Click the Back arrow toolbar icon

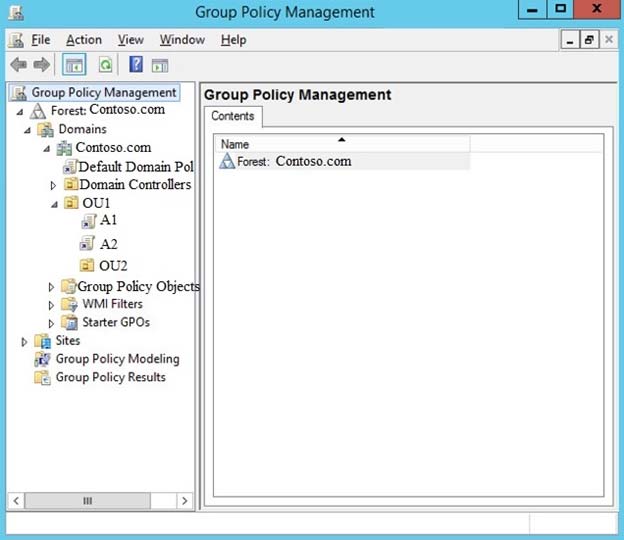[x=18, y=64]
